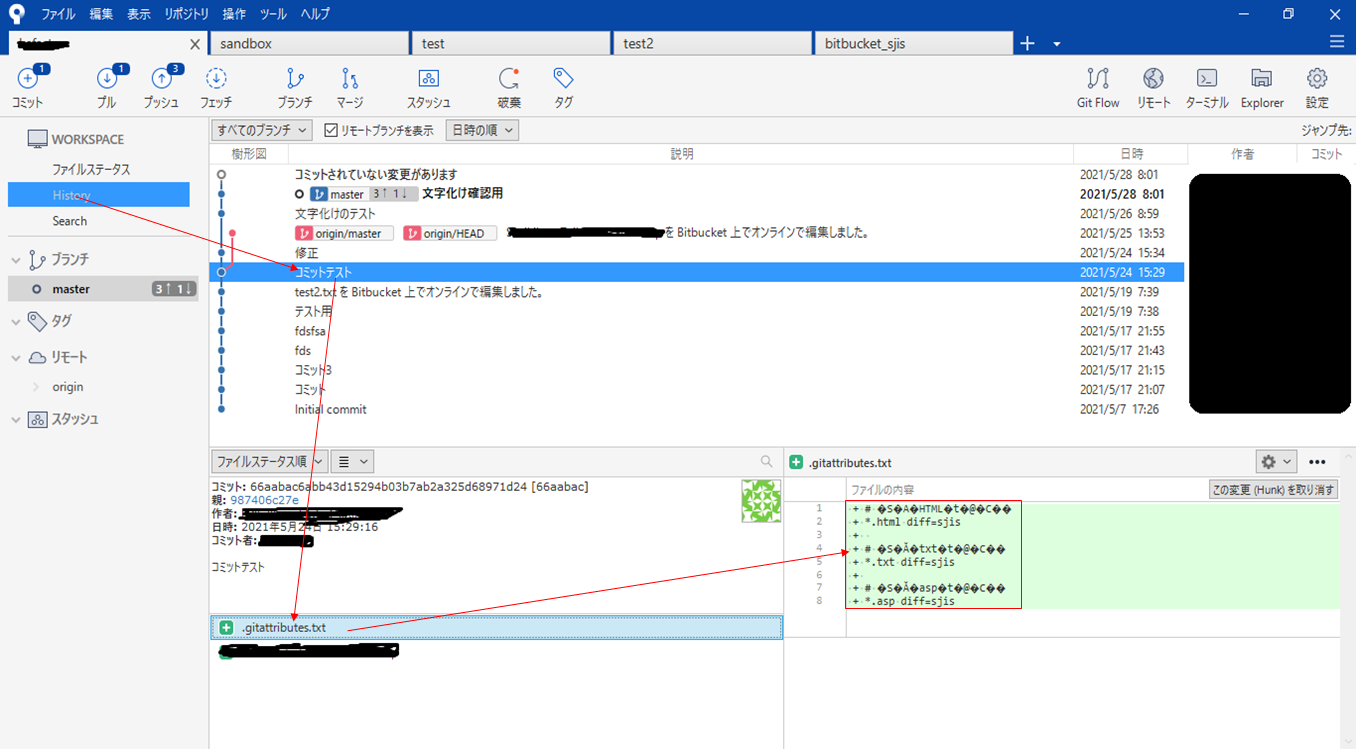Click the search magnifier in the file panel
This screenshot has width=1356, height=749.
(x=767, y=461)
